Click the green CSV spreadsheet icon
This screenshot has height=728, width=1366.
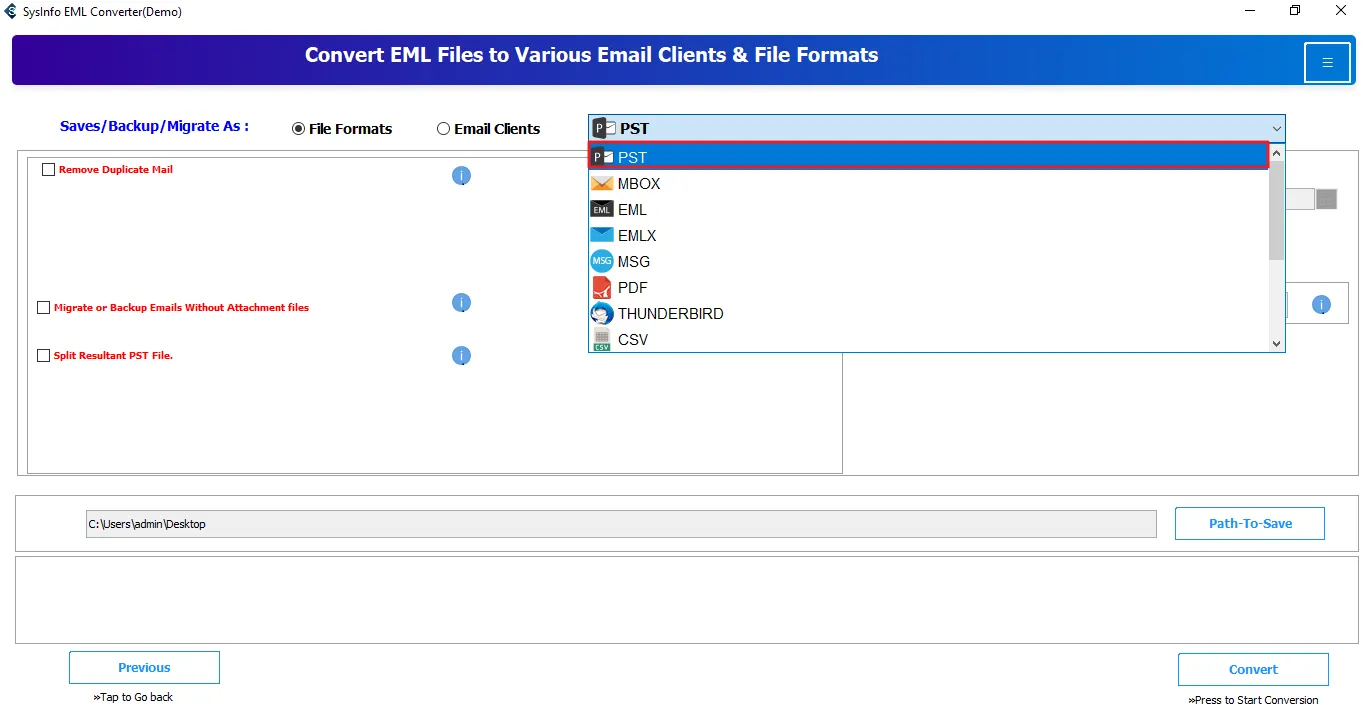tap(602, 340)
